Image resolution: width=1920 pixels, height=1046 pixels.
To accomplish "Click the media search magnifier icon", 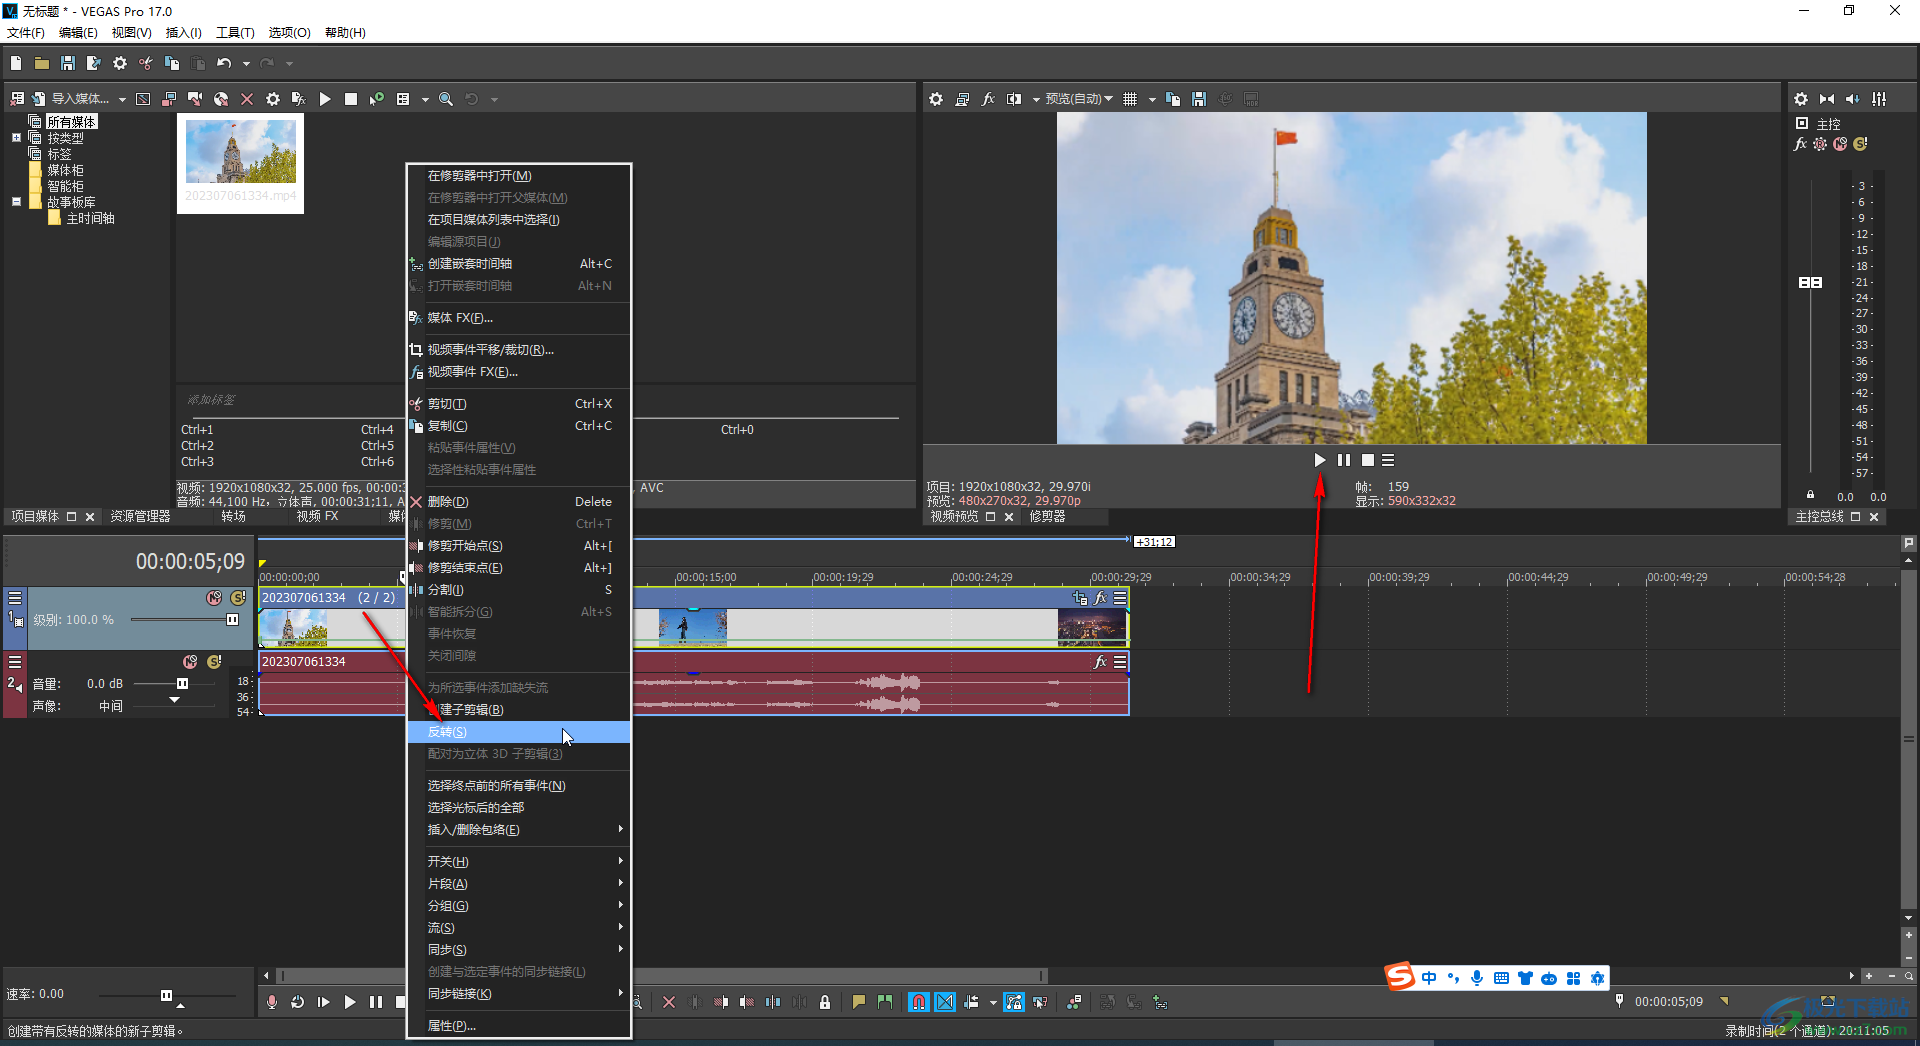I will 446,99.
